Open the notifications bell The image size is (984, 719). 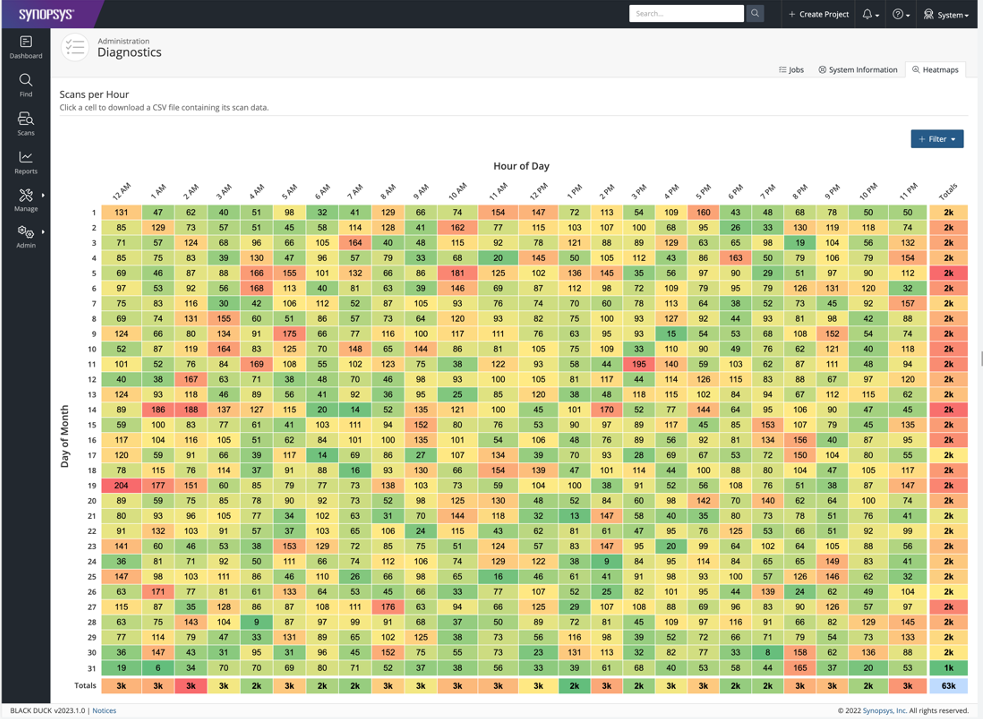[869, 13]
